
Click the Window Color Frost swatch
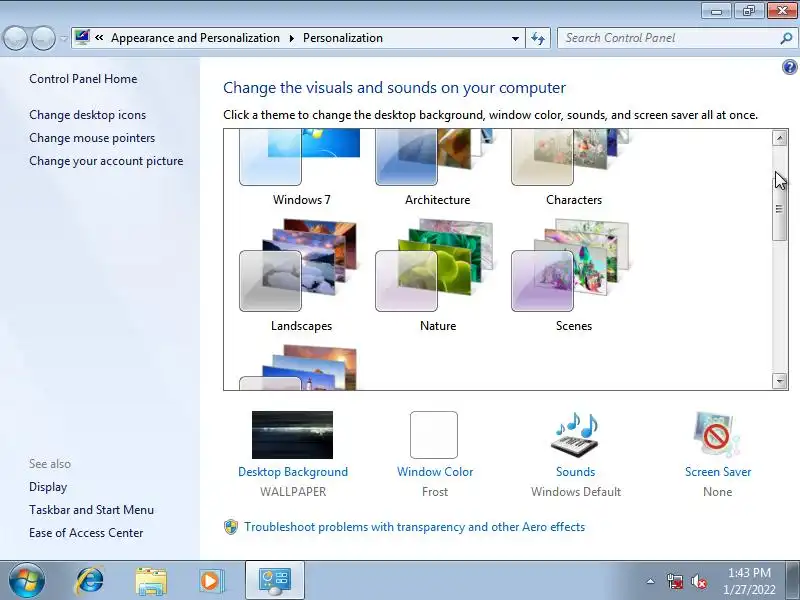pos(434,435)
